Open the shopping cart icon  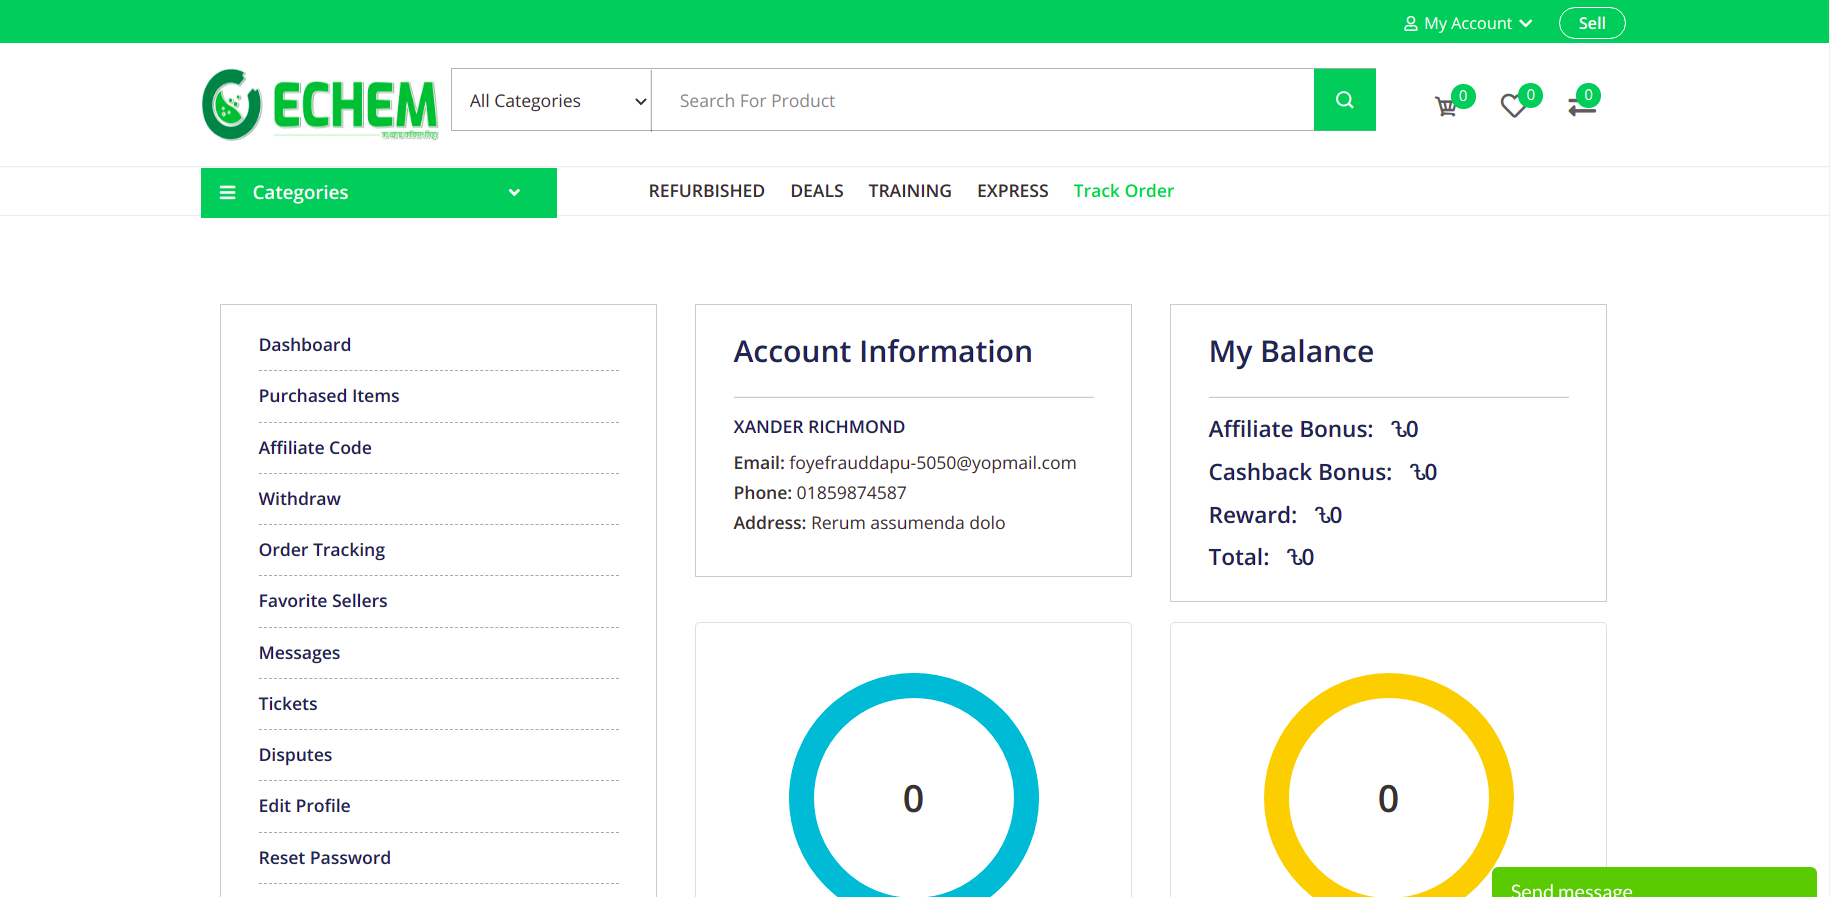[1446, 106]
